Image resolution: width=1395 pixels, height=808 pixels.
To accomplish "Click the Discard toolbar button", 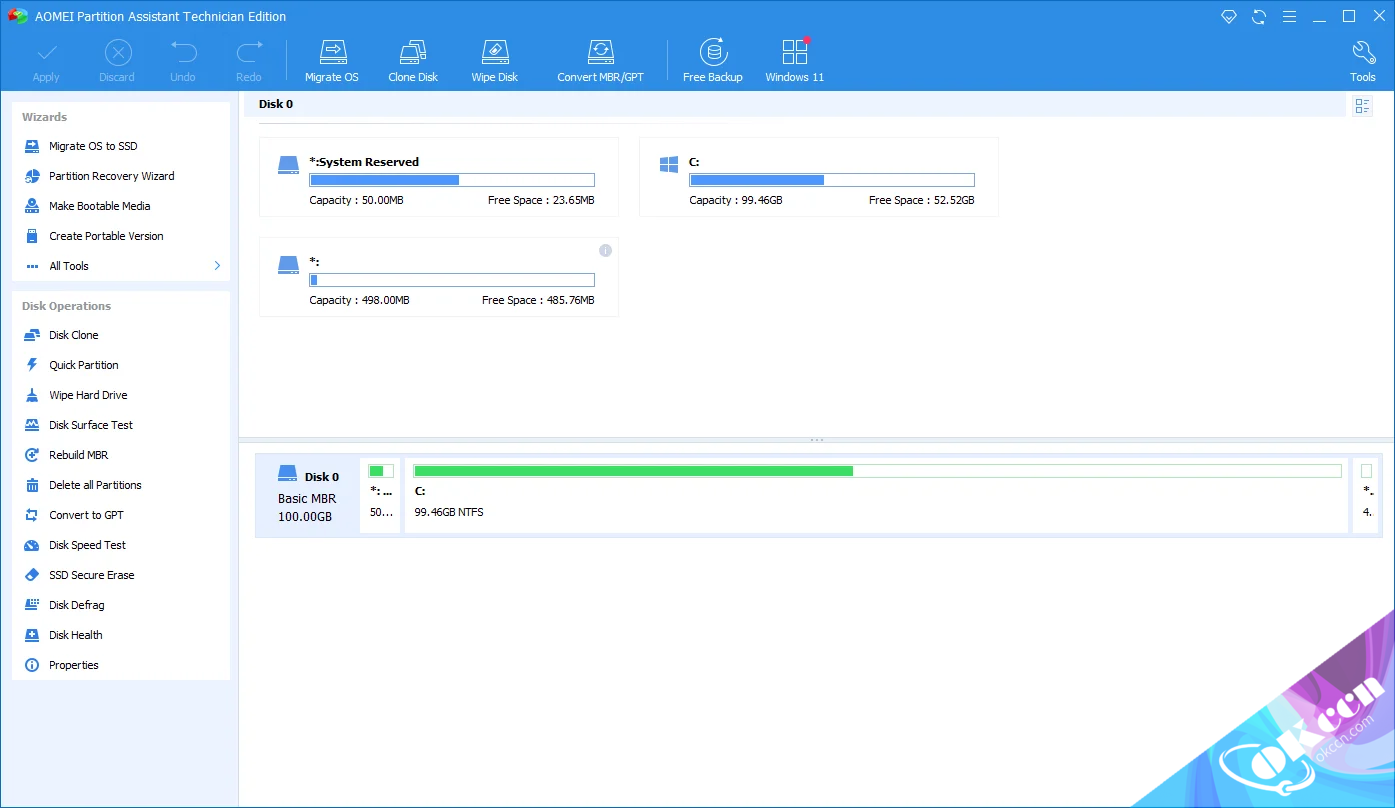I will click(117, 61).
